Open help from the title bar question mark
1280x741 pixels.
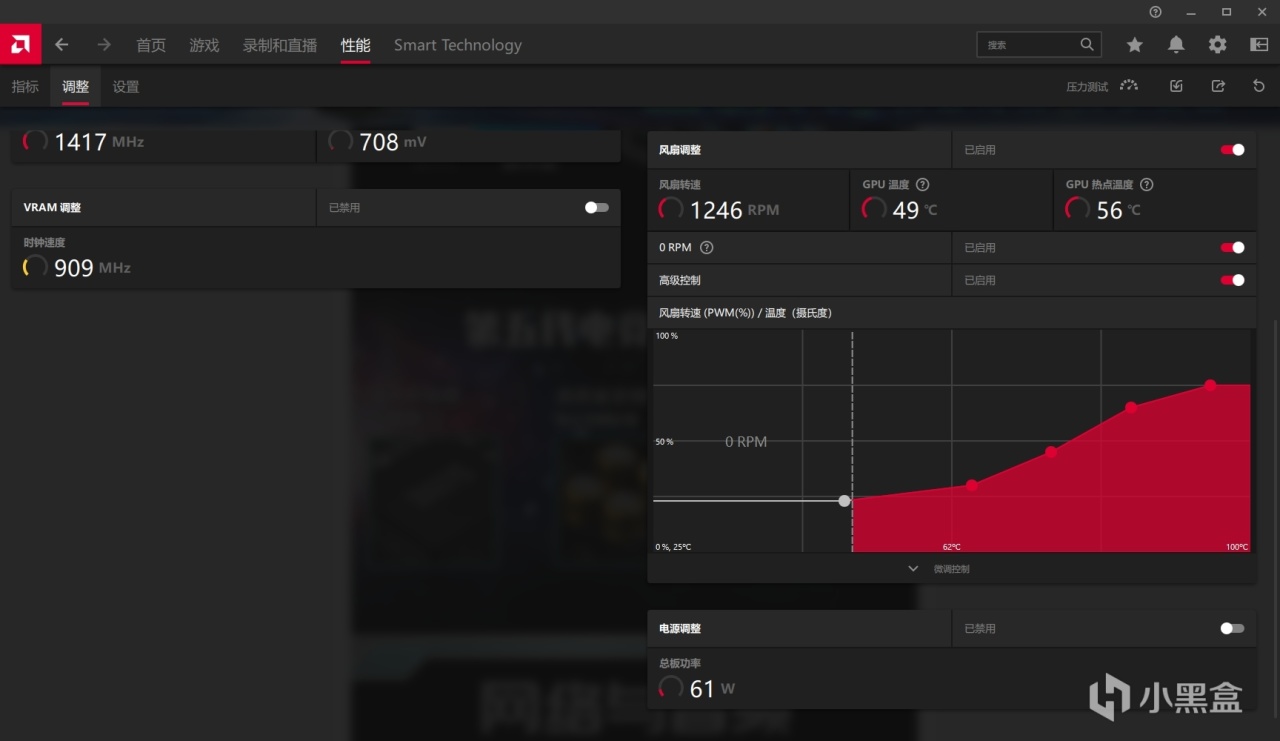coord(1155,12)
